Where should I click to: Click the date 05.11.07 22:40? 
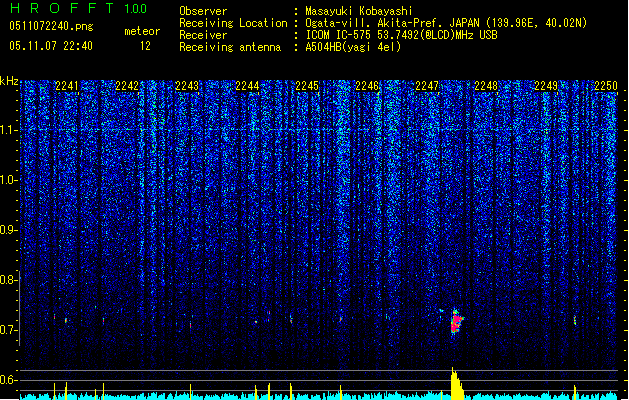51,46
